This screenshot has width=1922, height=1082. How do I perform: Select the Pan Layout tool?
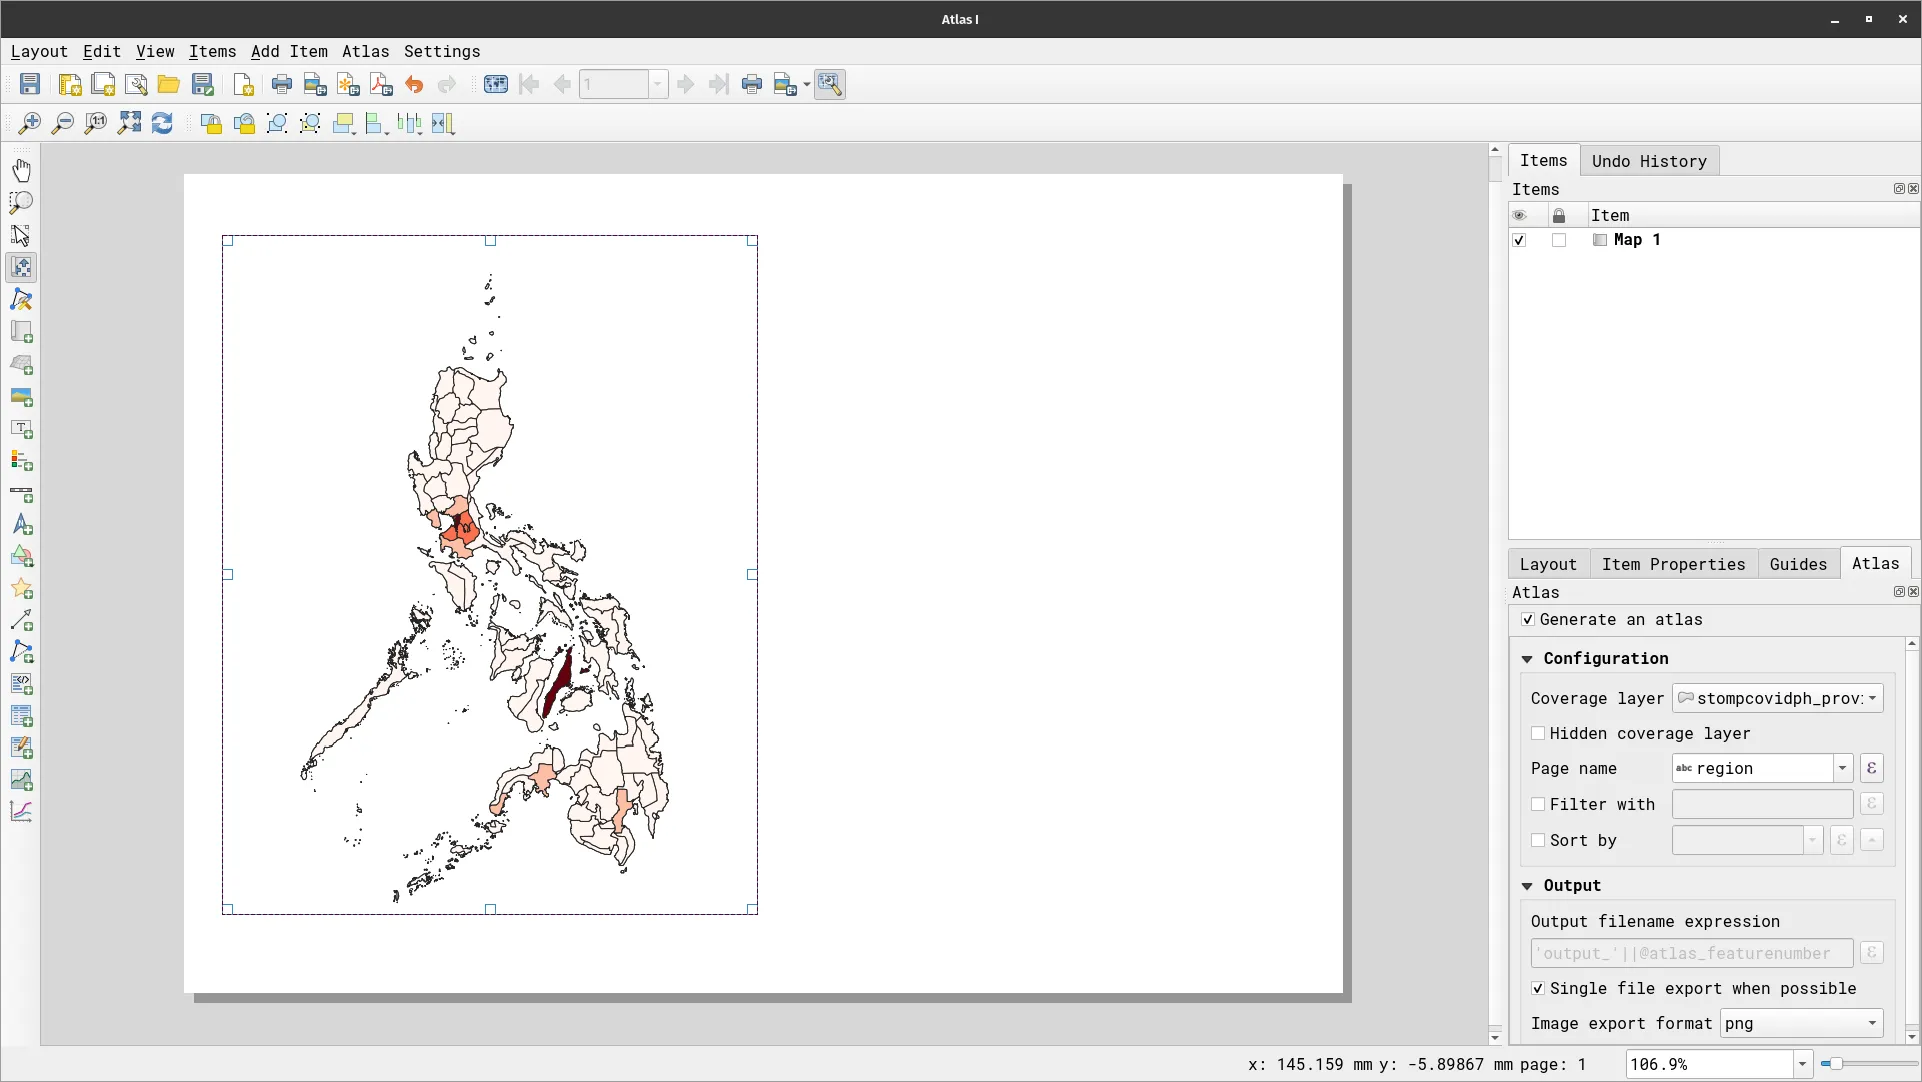coord(21,170)
